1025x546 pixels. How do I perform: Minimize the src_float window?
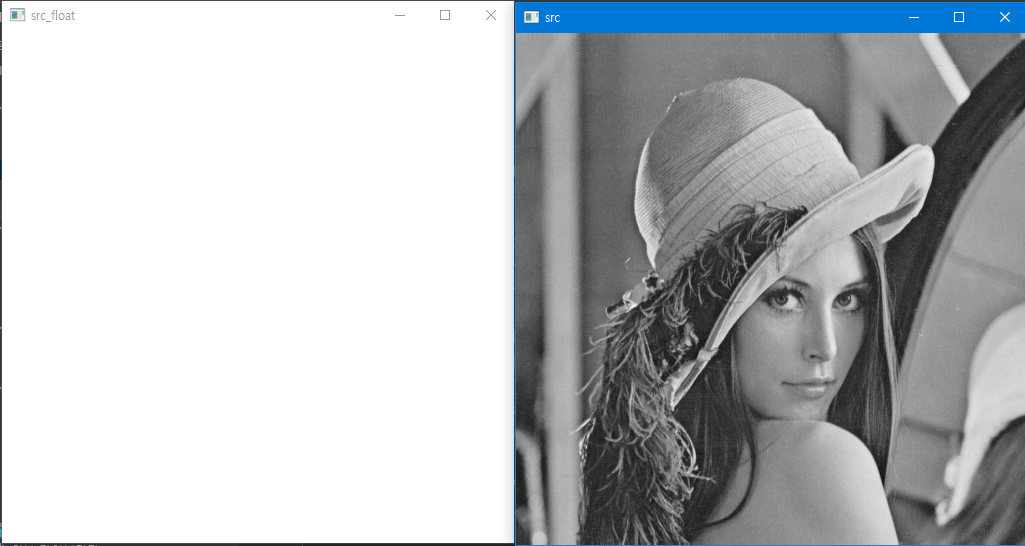(400, 15)
